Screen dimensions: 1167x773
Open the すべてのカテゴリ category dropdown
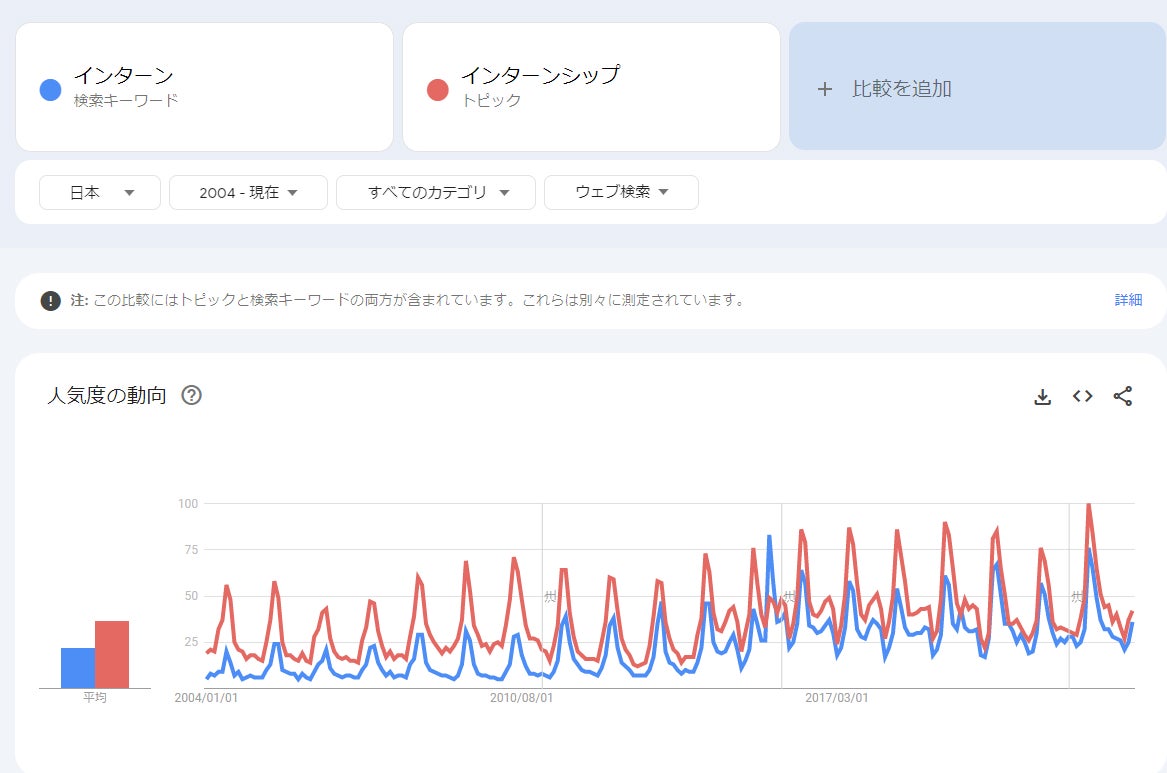[436, 193]
